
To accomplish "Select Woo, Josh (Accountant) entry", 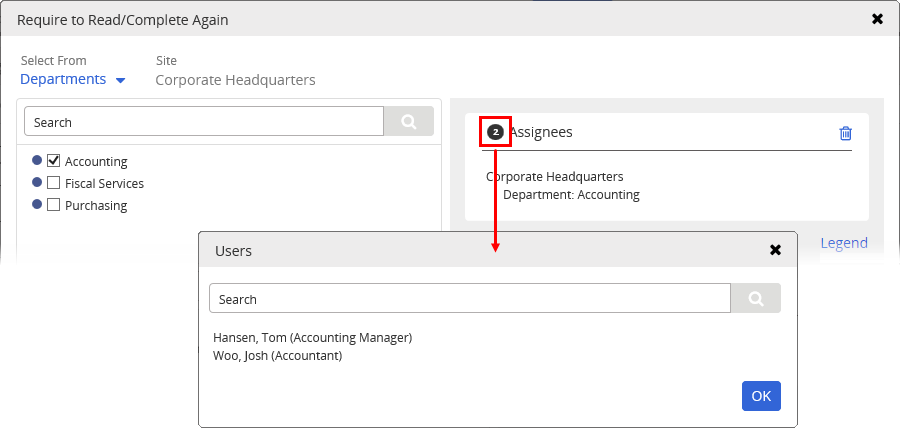I will coord(277,356).
